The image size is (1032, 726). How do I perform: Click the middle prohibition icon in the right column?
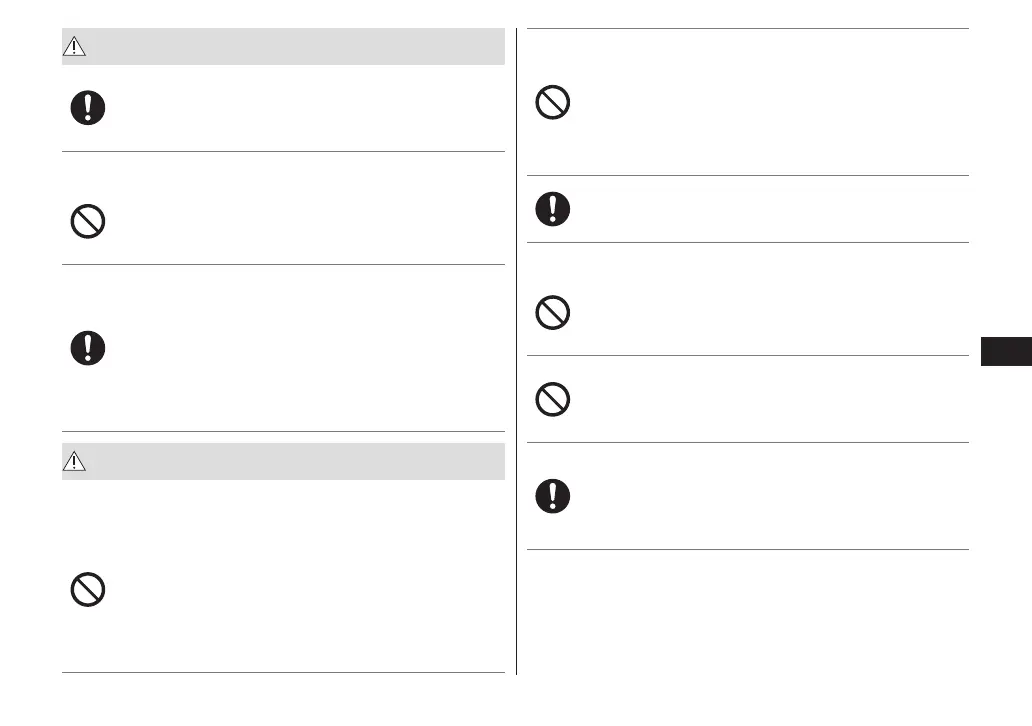click(x=553, y=314)
